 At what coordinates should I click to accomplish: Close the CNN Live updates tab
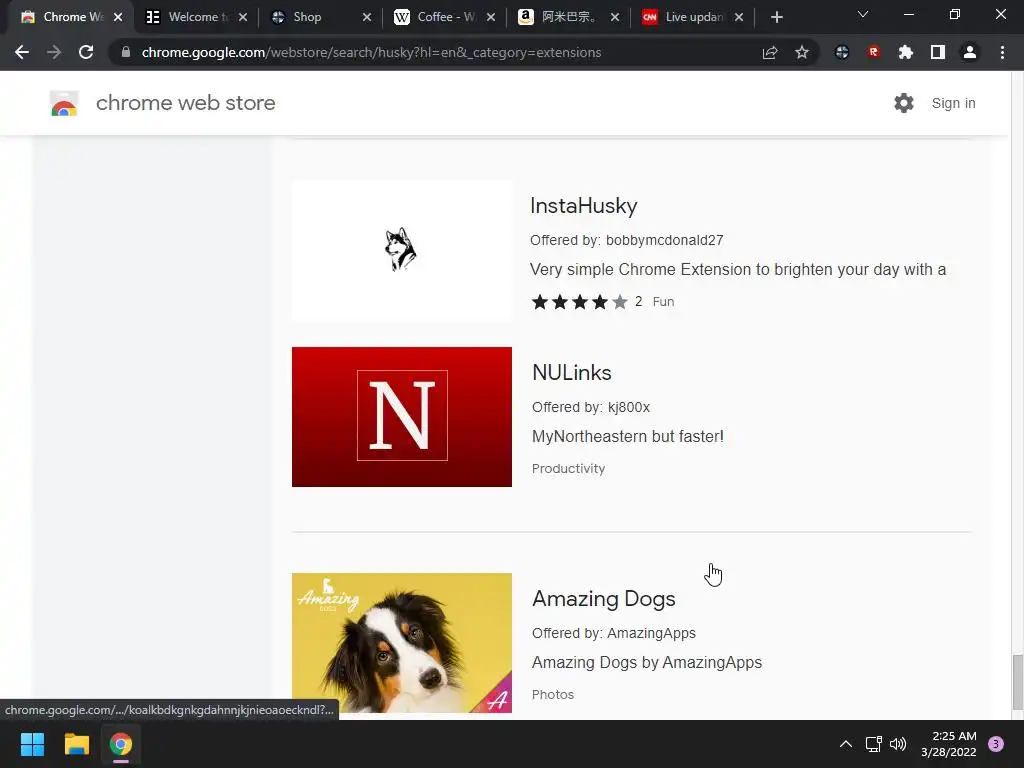pos(739,17)
